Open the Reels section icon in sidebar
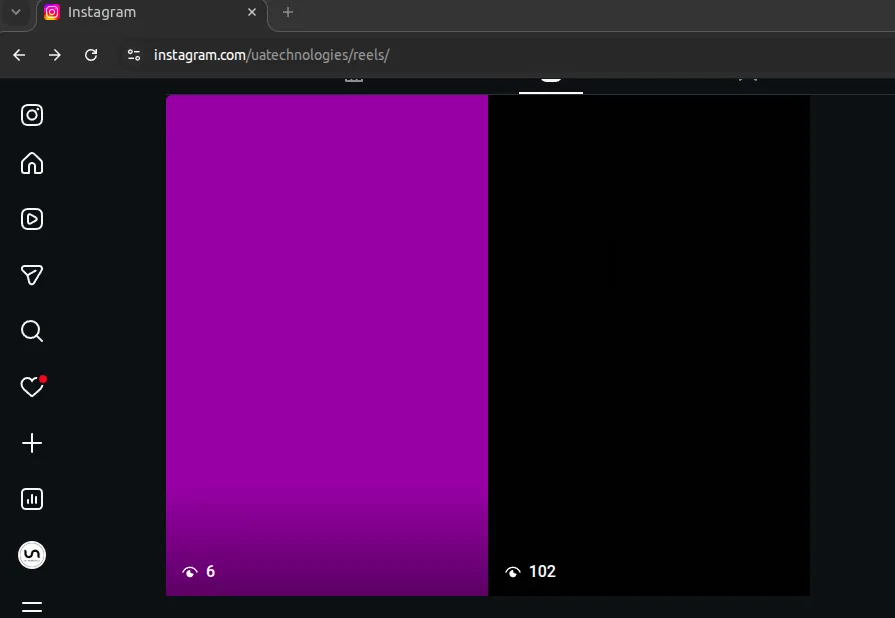Image resolution: width=895 pixels, height=618 pixels. 32,219
